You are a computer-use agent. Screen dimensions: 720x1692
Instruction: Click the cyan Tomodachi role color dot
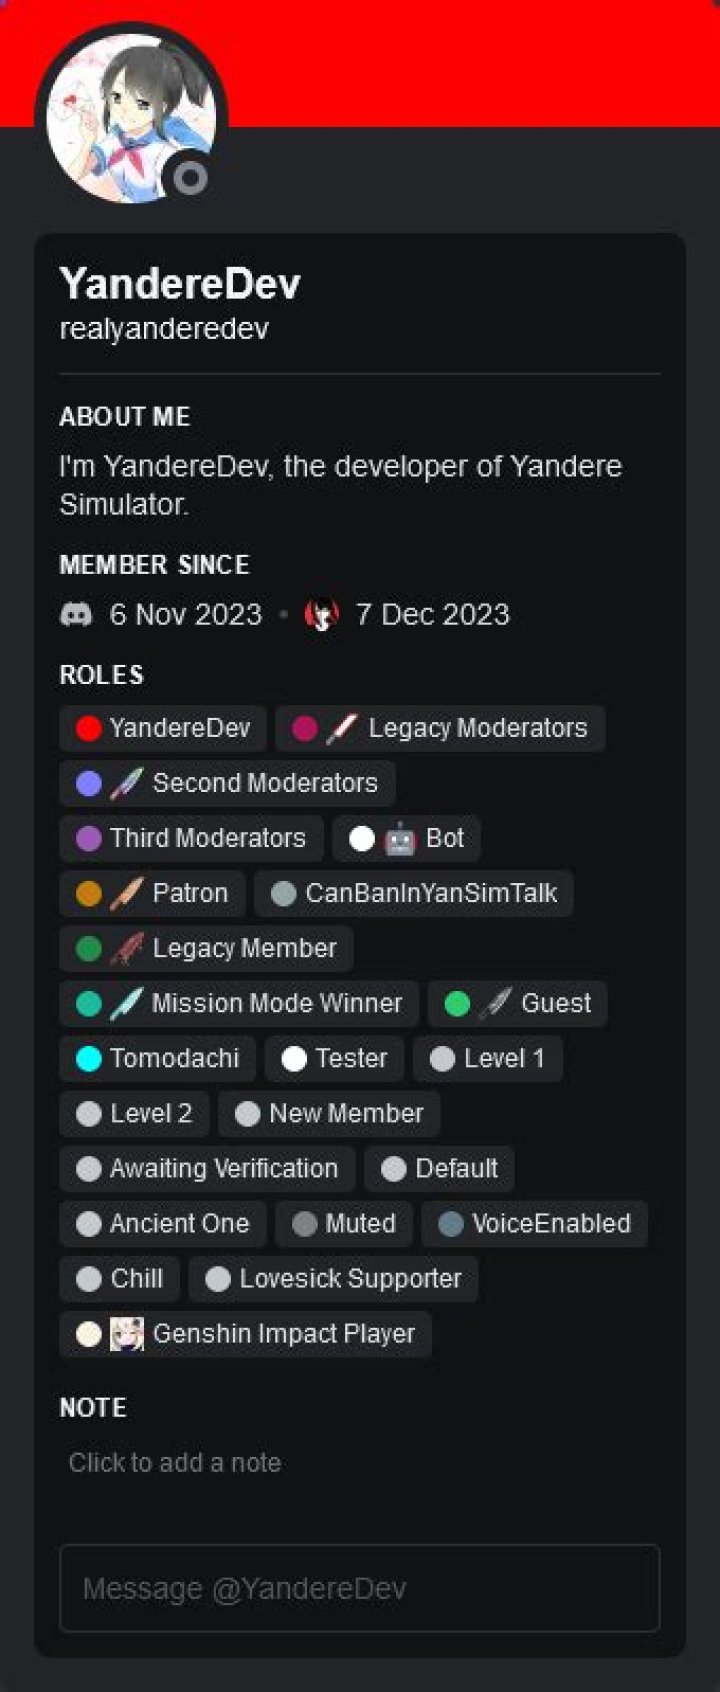(x=89, y=1058)
